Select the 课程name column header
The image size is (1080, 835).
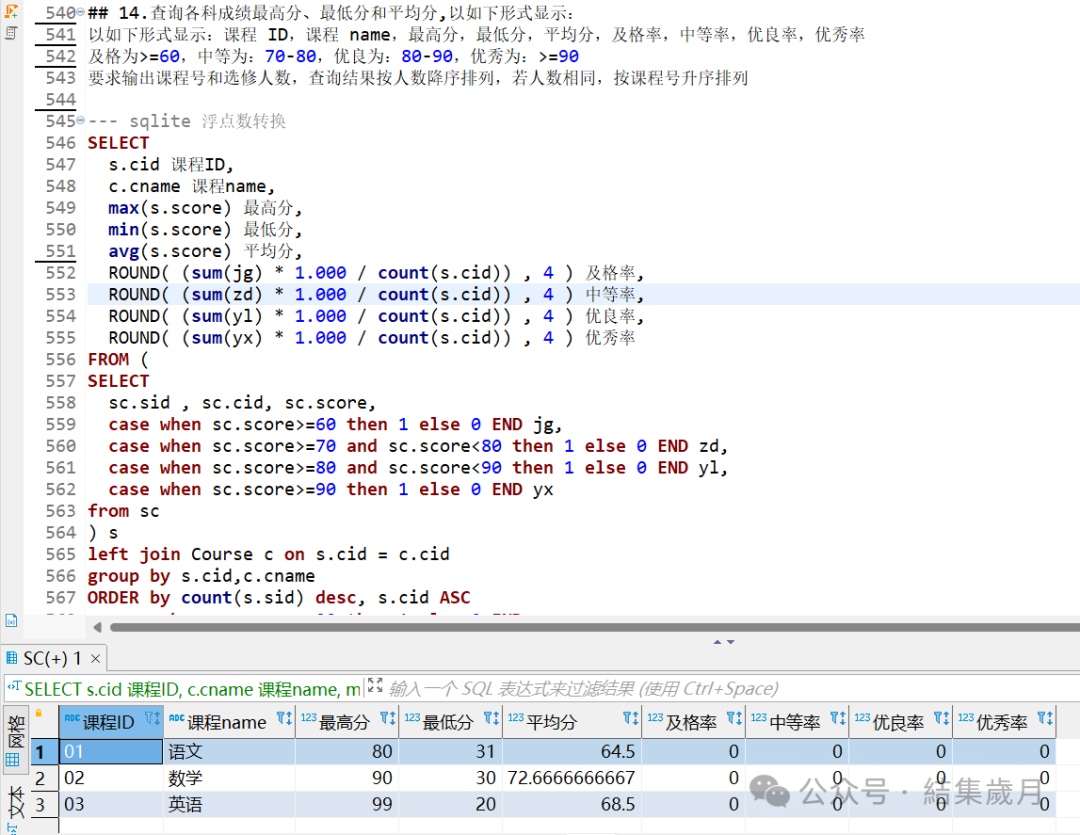227,722
